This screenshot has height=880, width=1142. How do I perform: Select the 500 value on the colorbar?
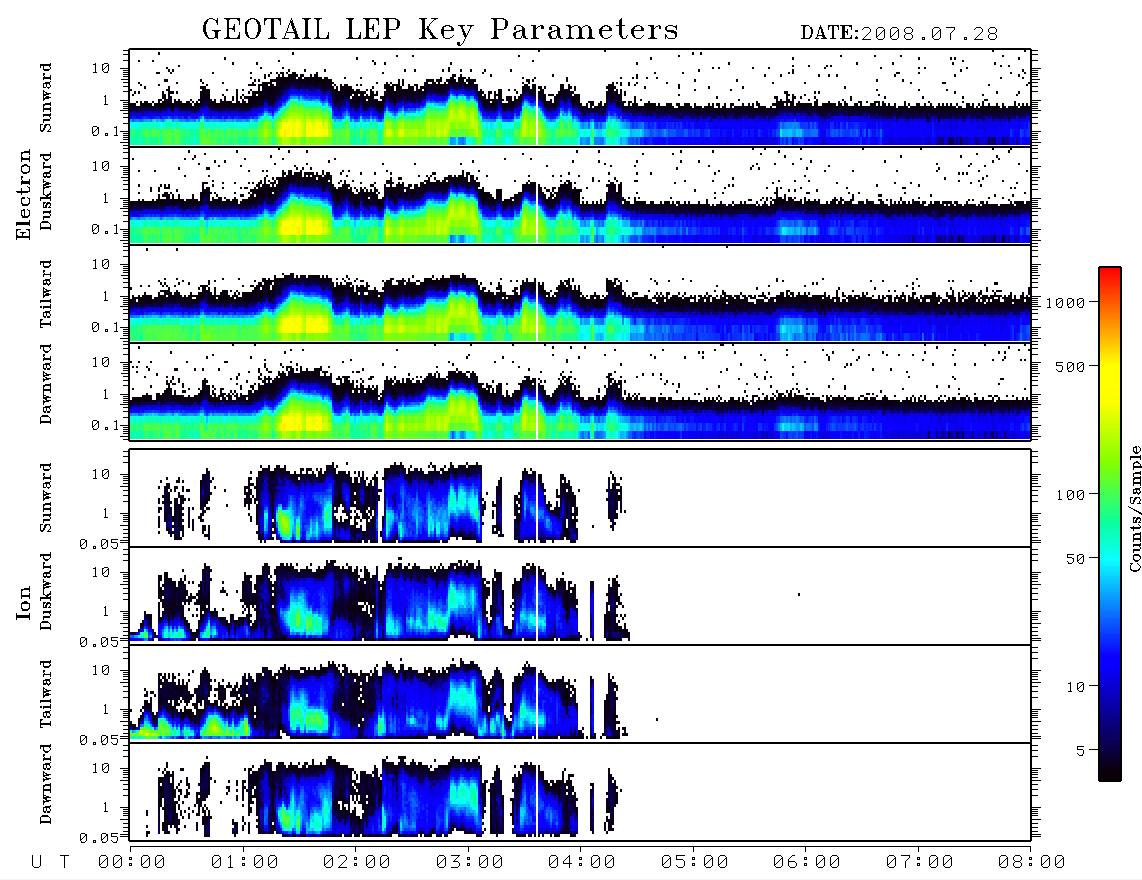pos(1071,366)
